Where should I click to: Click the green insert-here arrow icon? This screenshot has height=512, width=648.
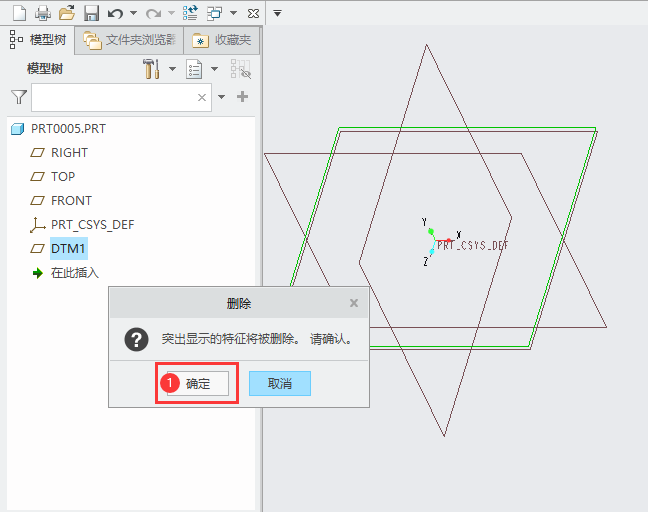tap(38, 273)
